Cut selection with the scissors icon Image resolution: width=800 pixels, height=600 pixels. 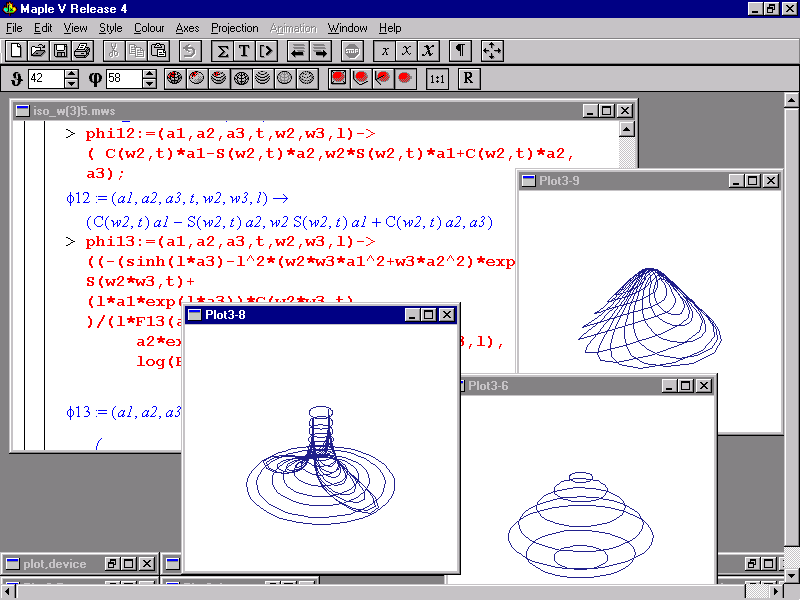113,51
